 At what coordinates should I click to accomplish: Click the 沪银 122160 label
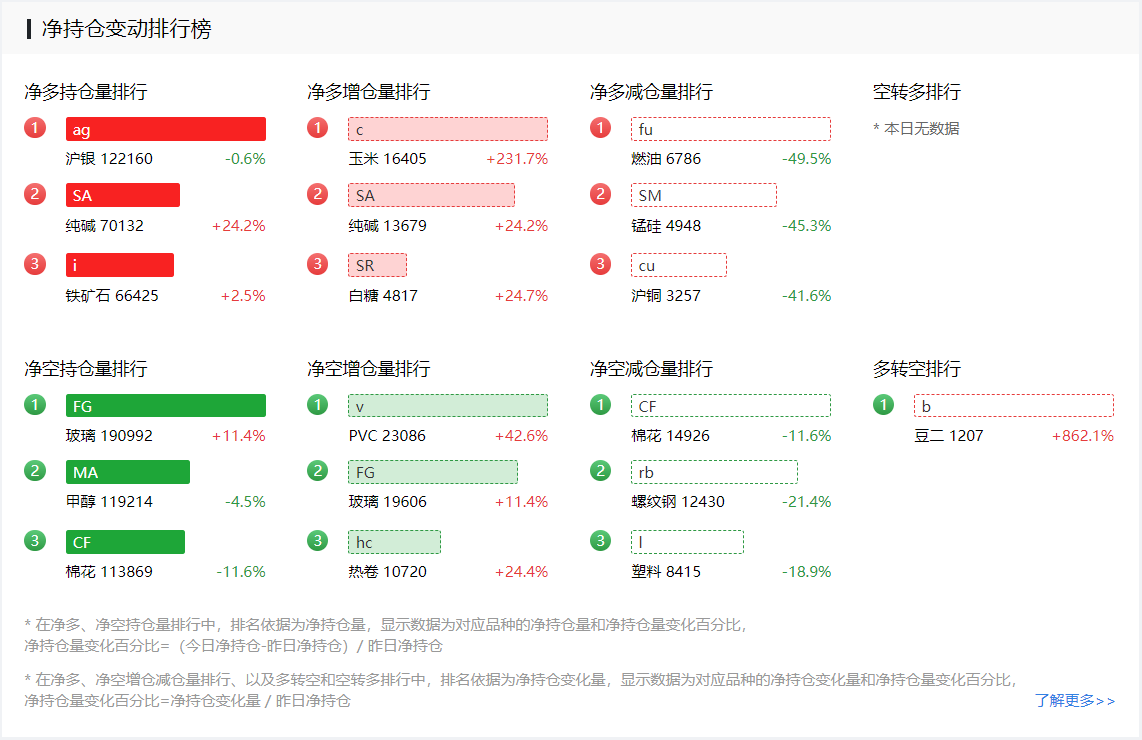[109, 159]
